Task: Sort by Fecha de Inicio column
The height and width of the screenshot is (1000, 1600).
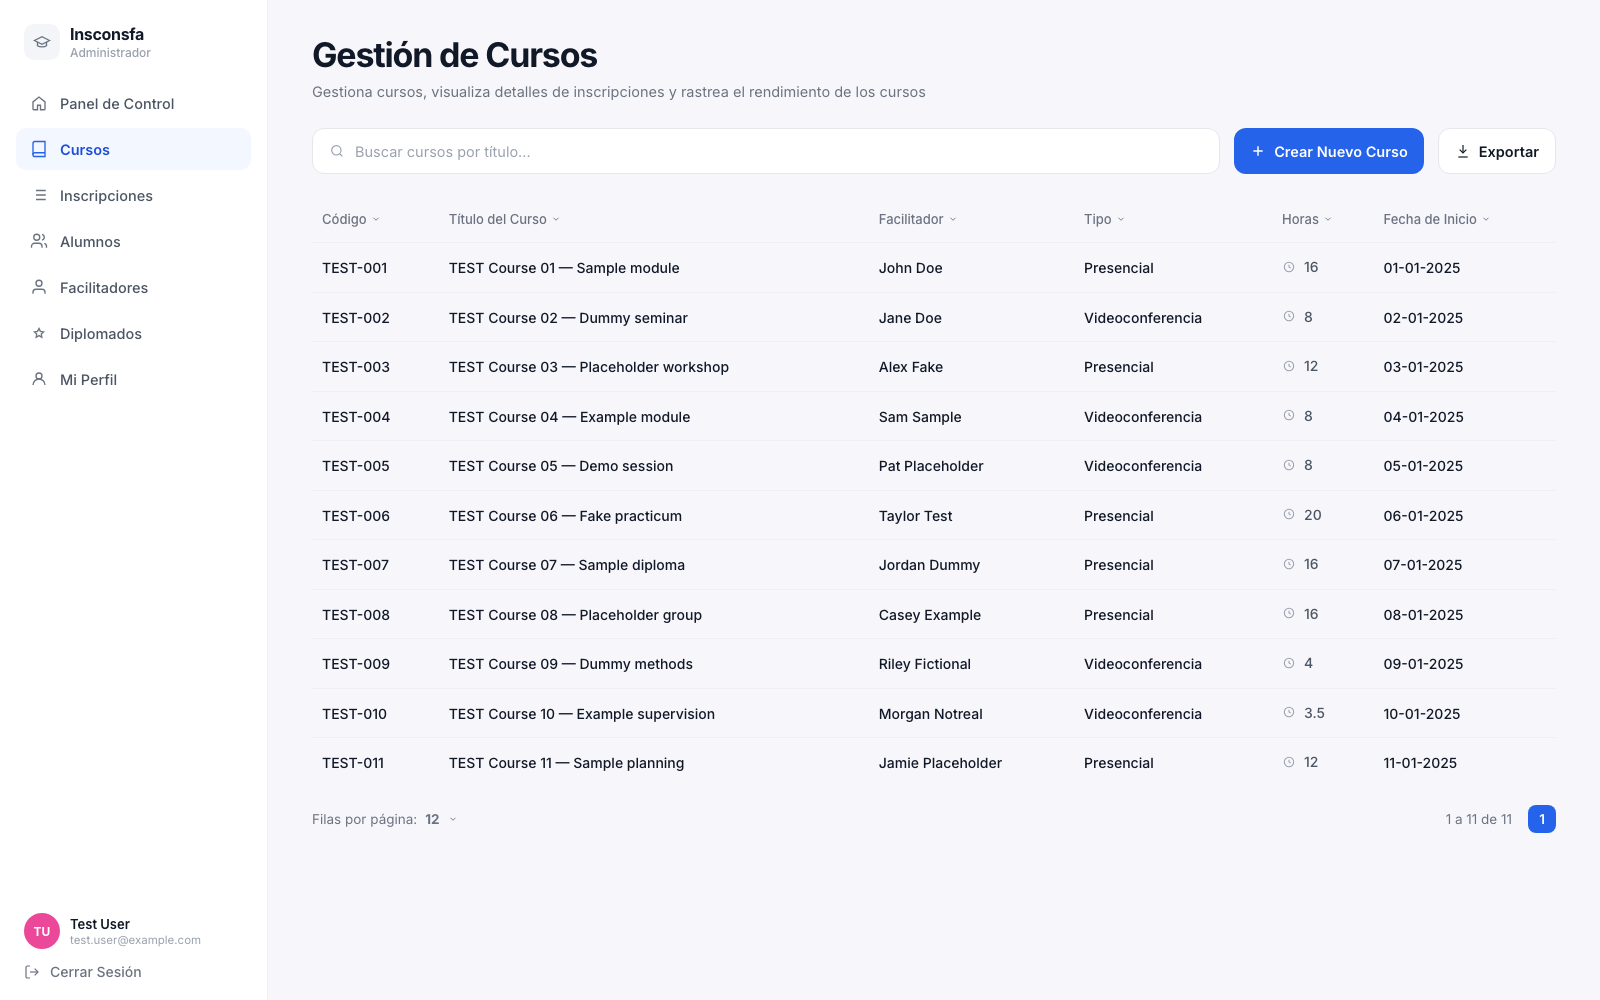Action: 1437,219
